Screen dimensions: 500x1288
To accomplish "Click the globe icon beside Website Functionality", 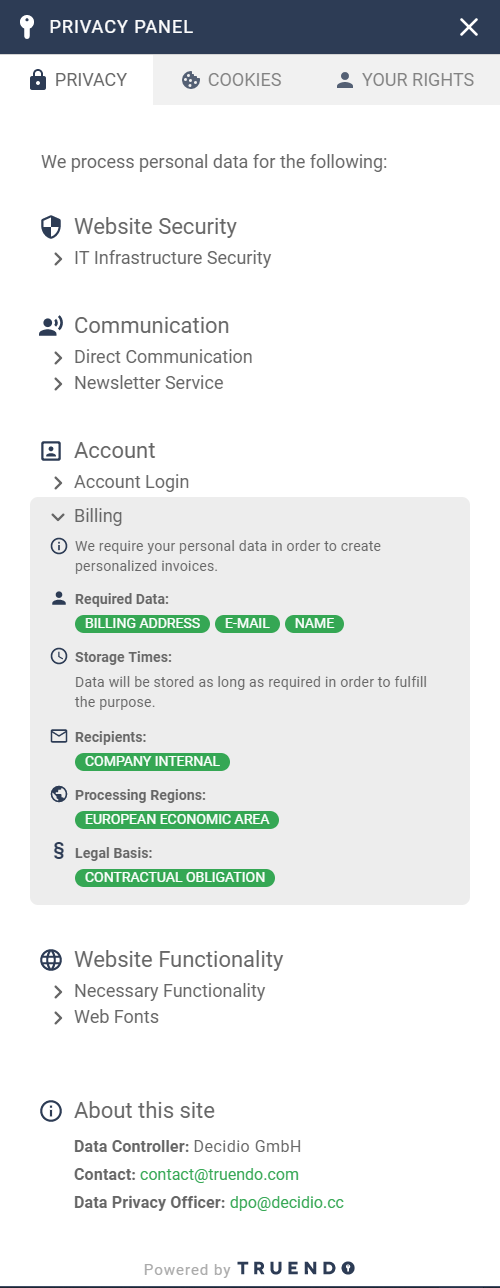I will 51,960.
